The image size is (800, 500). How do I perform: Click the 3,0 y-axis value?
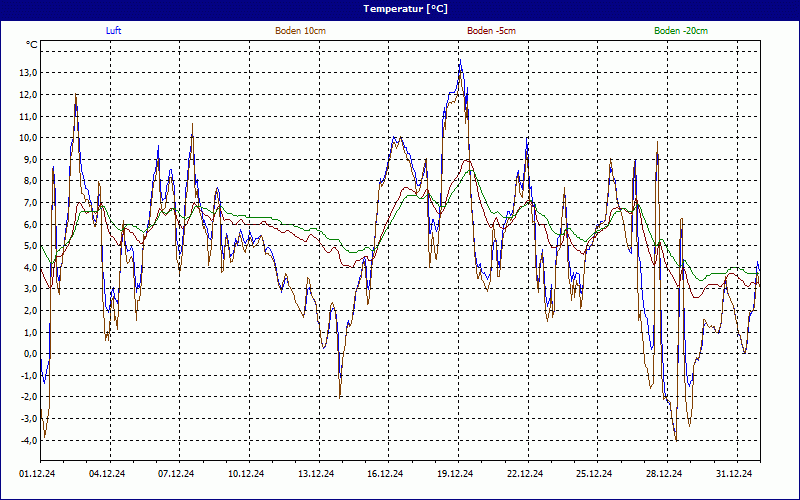(30, 289)
